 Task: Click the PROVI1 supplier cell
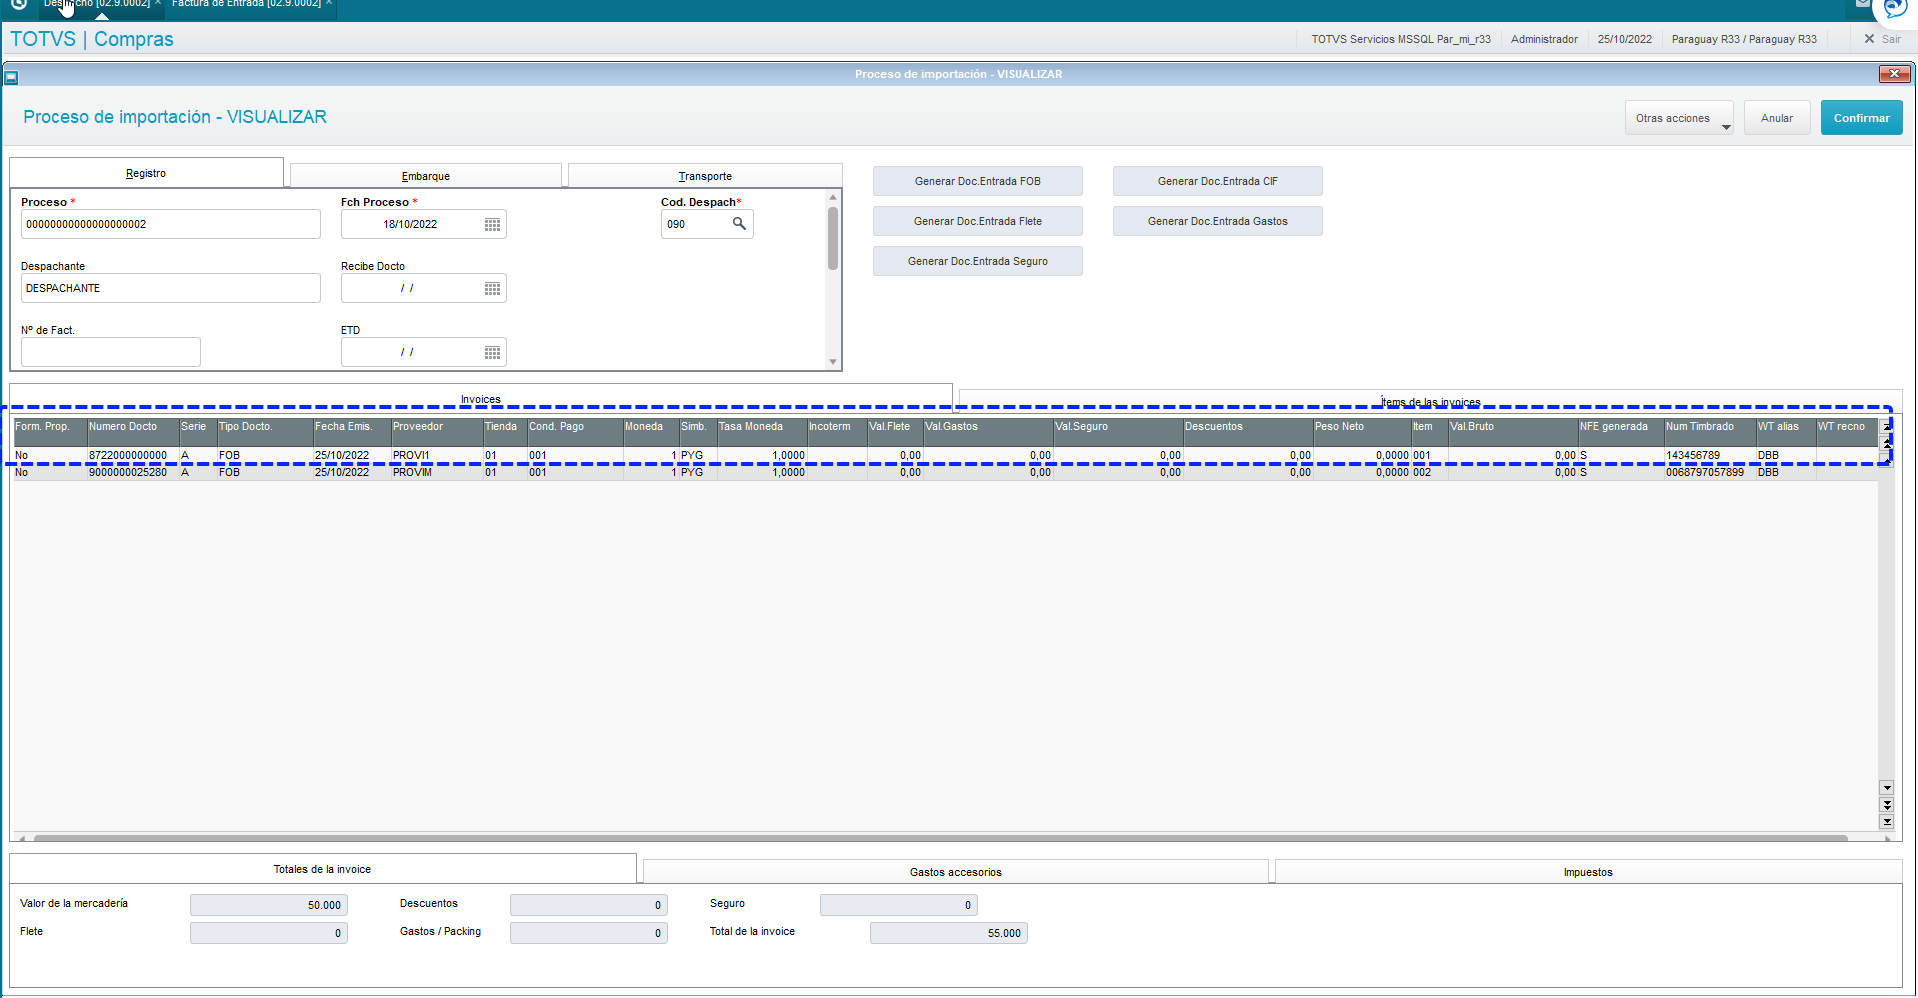[437, 455]
